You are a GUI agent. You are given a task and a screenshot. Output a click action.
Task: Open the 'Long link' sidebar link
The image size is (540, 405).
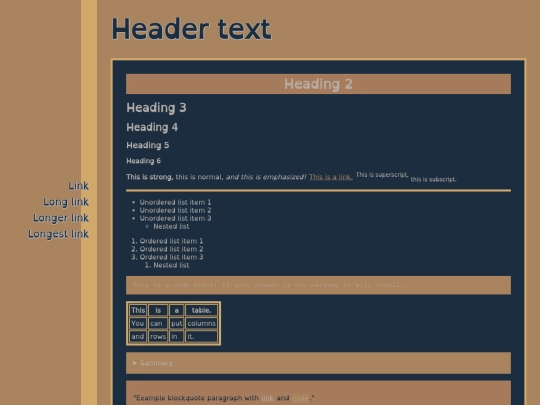coord(66,202)
